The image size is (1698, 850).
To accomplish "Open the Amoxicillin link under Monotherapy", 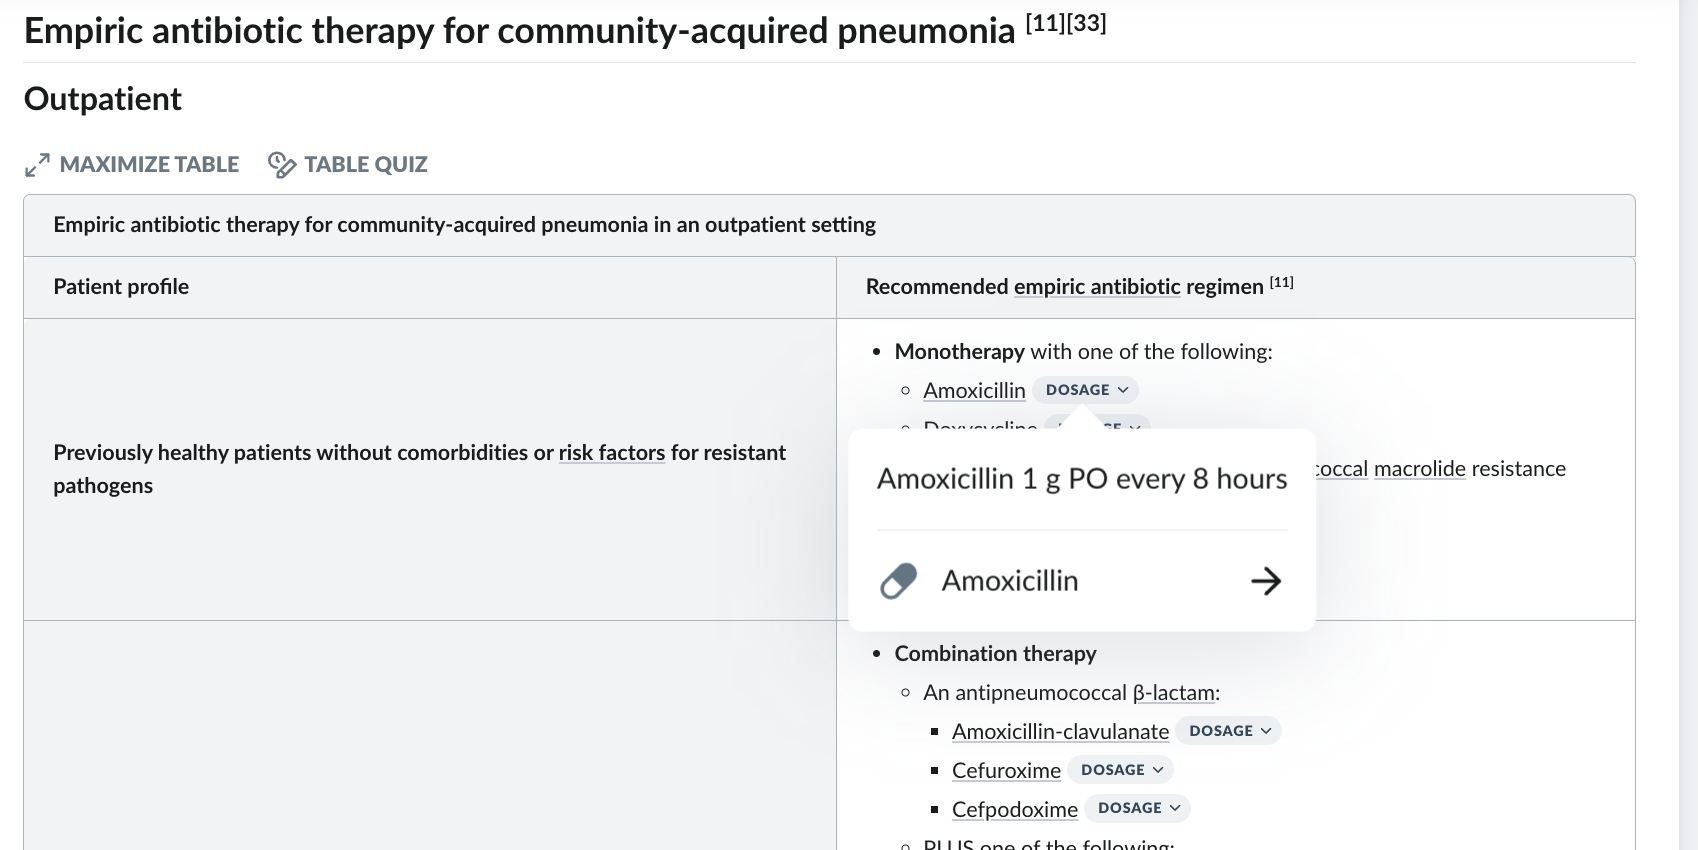I will [974, 390].
